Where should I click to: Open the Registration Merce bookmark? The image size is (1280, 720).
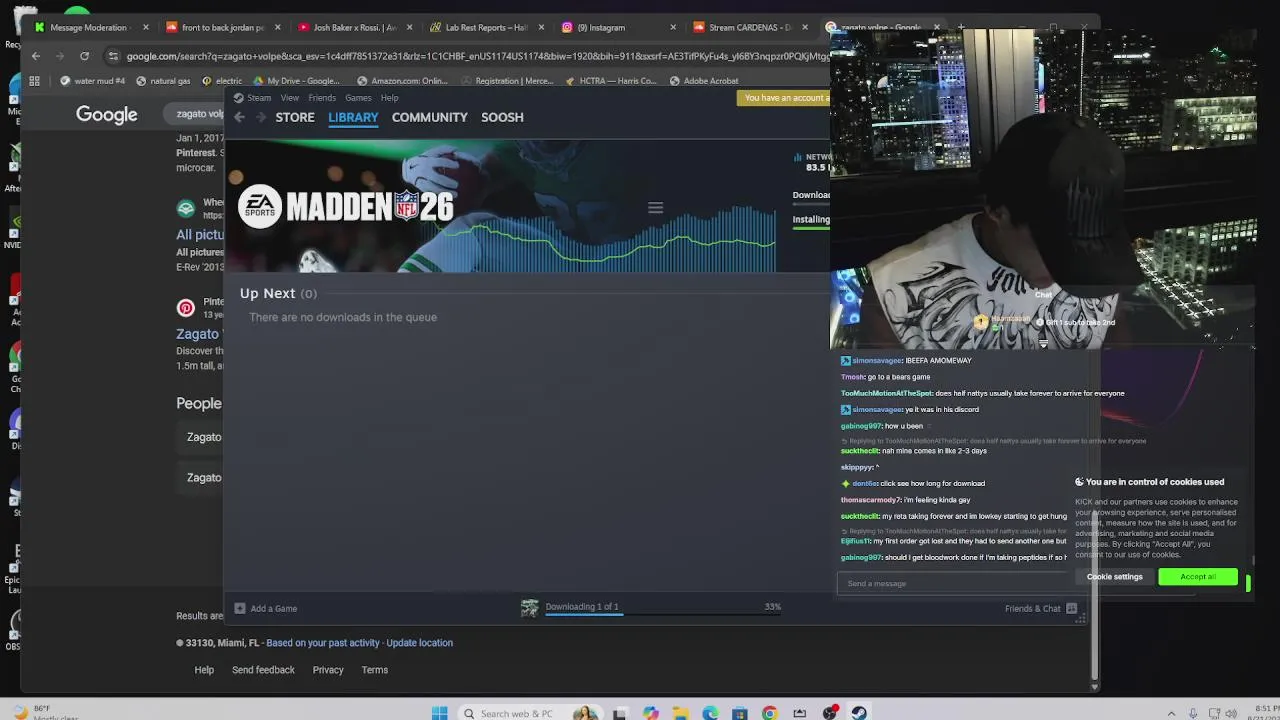tap(507, 81)
